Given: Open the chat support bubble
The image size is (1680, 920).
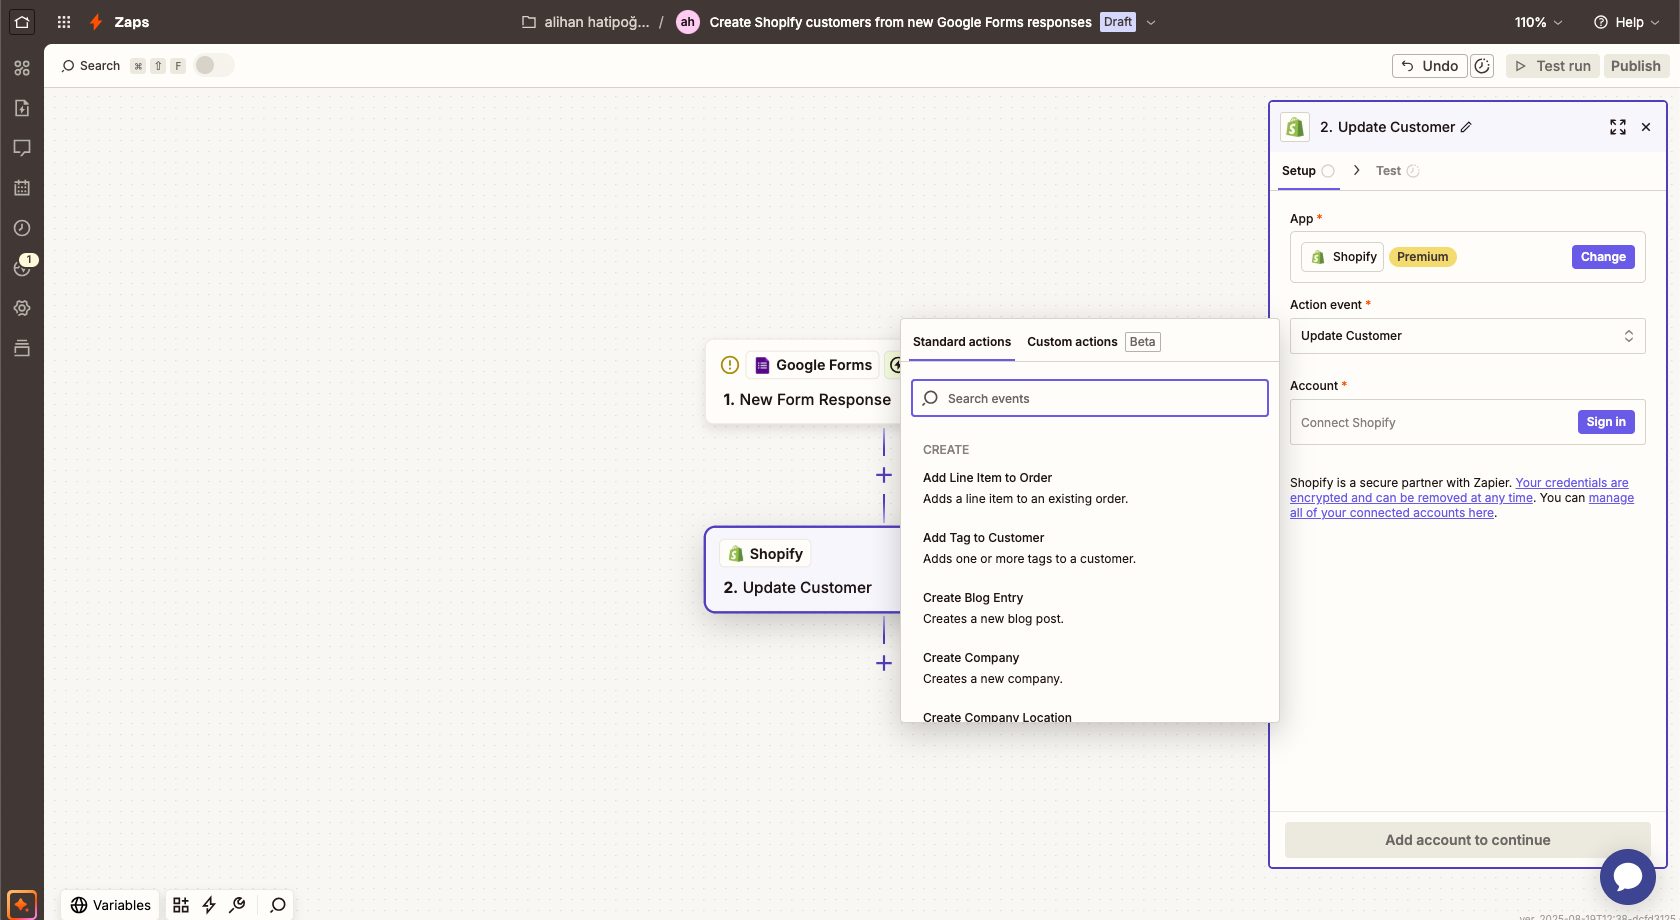Looking at the screenshot, I should pyautogui.click(x=1627, y=877).
